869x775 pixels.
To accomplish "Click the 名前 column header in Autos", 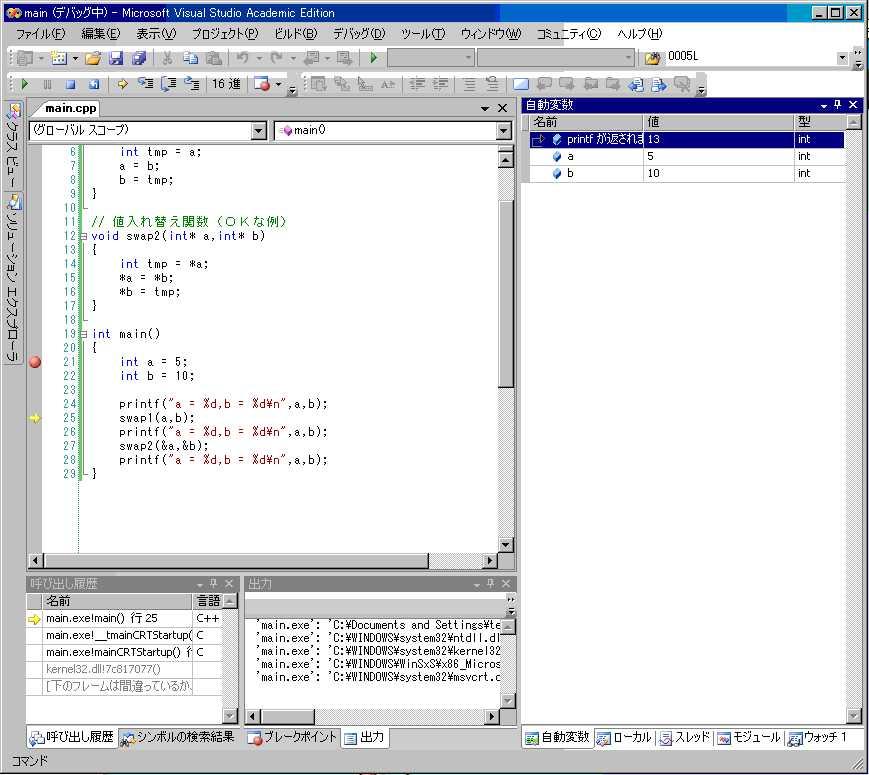I will pos(586,122).
